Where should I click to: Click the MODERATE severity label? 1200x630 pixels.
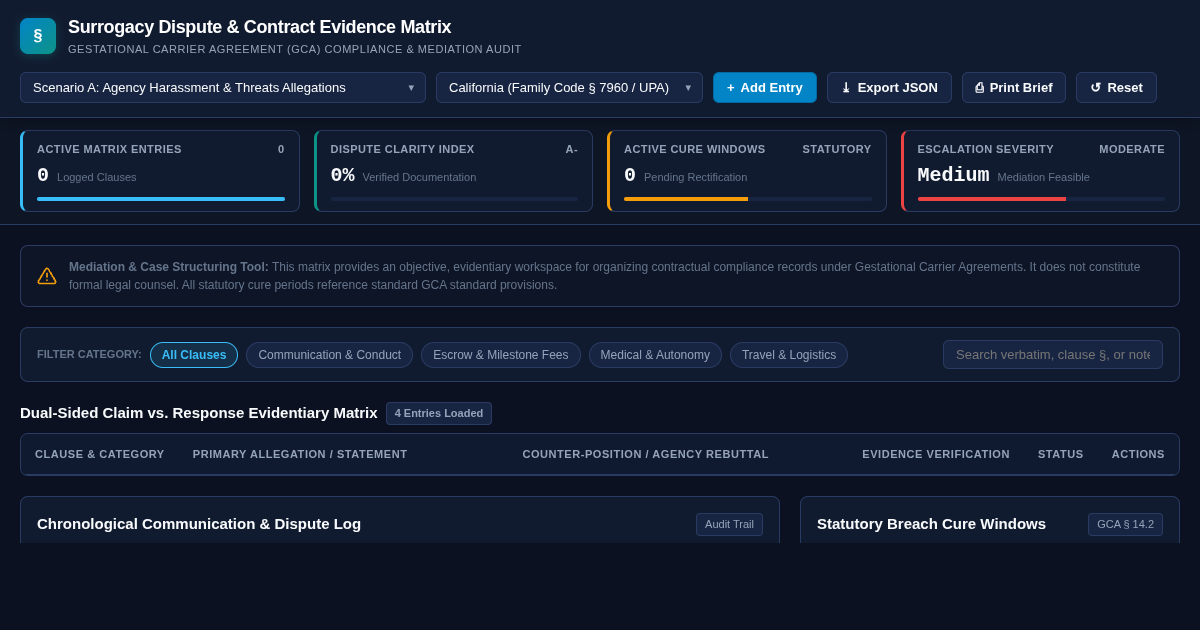[x=1132, y=149]
